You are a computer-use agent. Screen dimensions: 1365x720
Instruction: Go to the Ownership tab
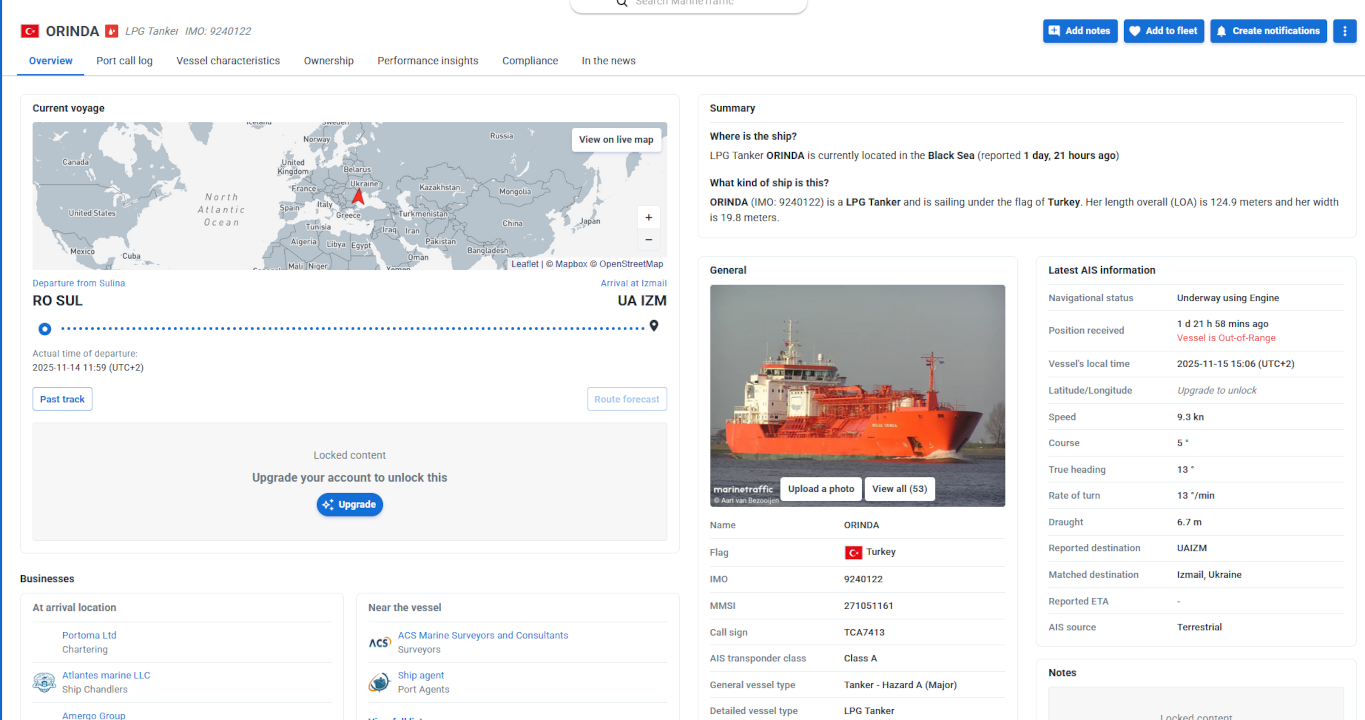(329, 61)
